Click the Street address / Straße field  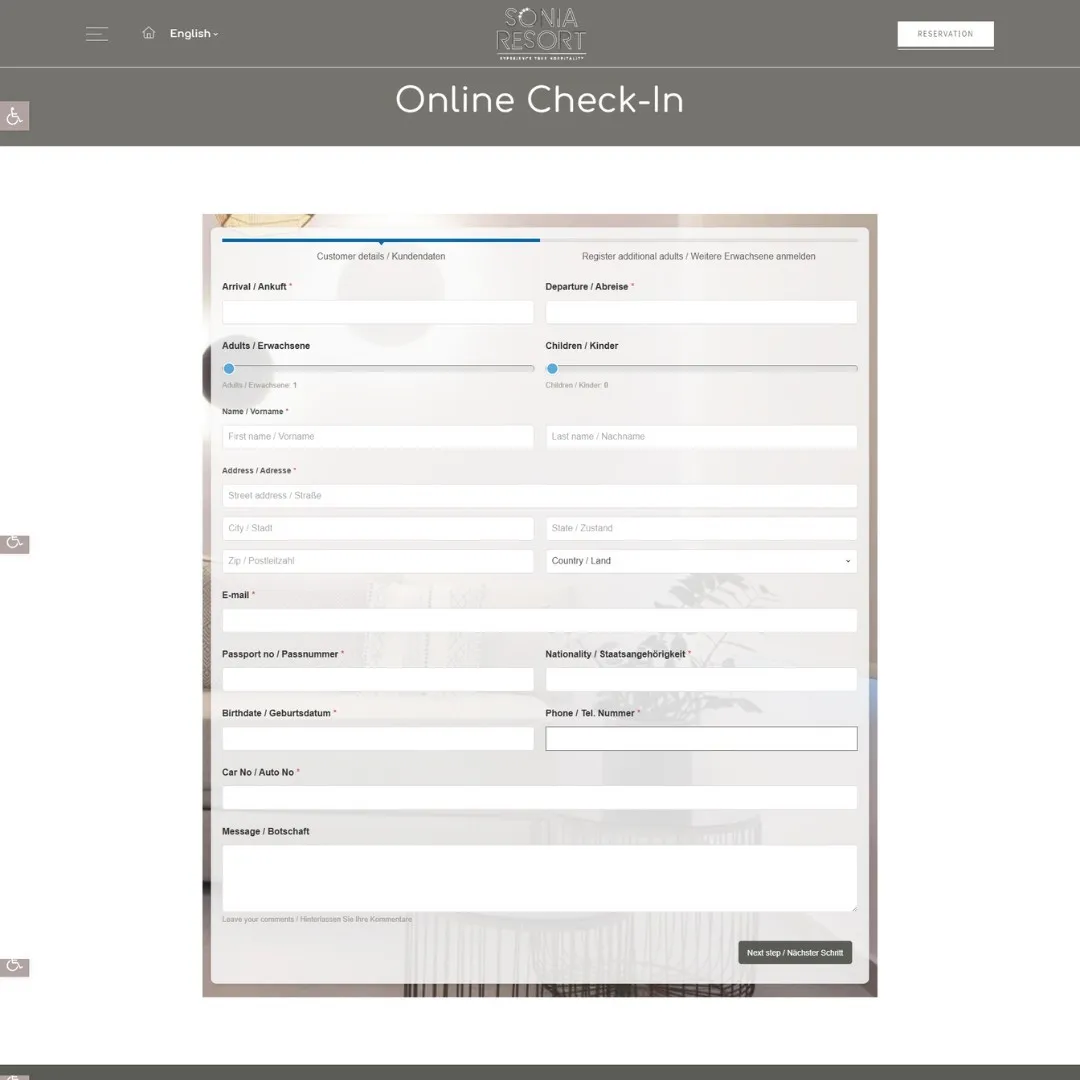point(539,496)
